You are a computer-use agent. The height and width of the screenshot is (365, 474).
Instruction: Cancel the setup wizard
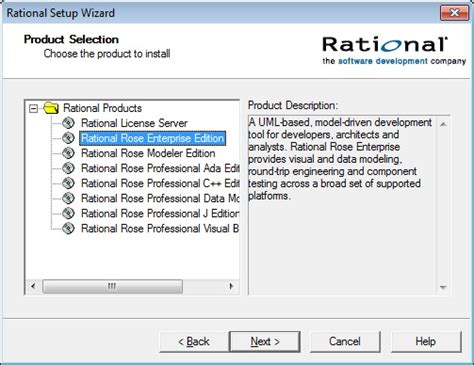pos(345,342)
